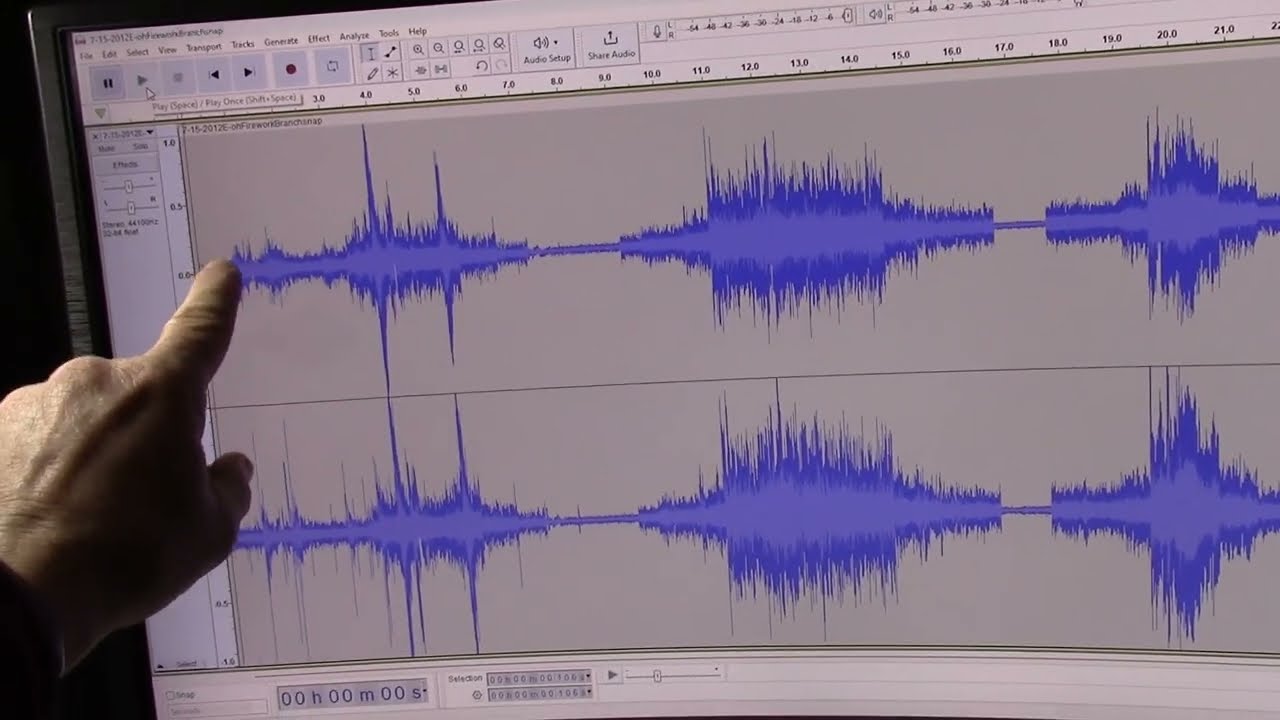Click the Undo arrow icon
The width and height of the screenshot is (1280, 720).
coord(481,66)
